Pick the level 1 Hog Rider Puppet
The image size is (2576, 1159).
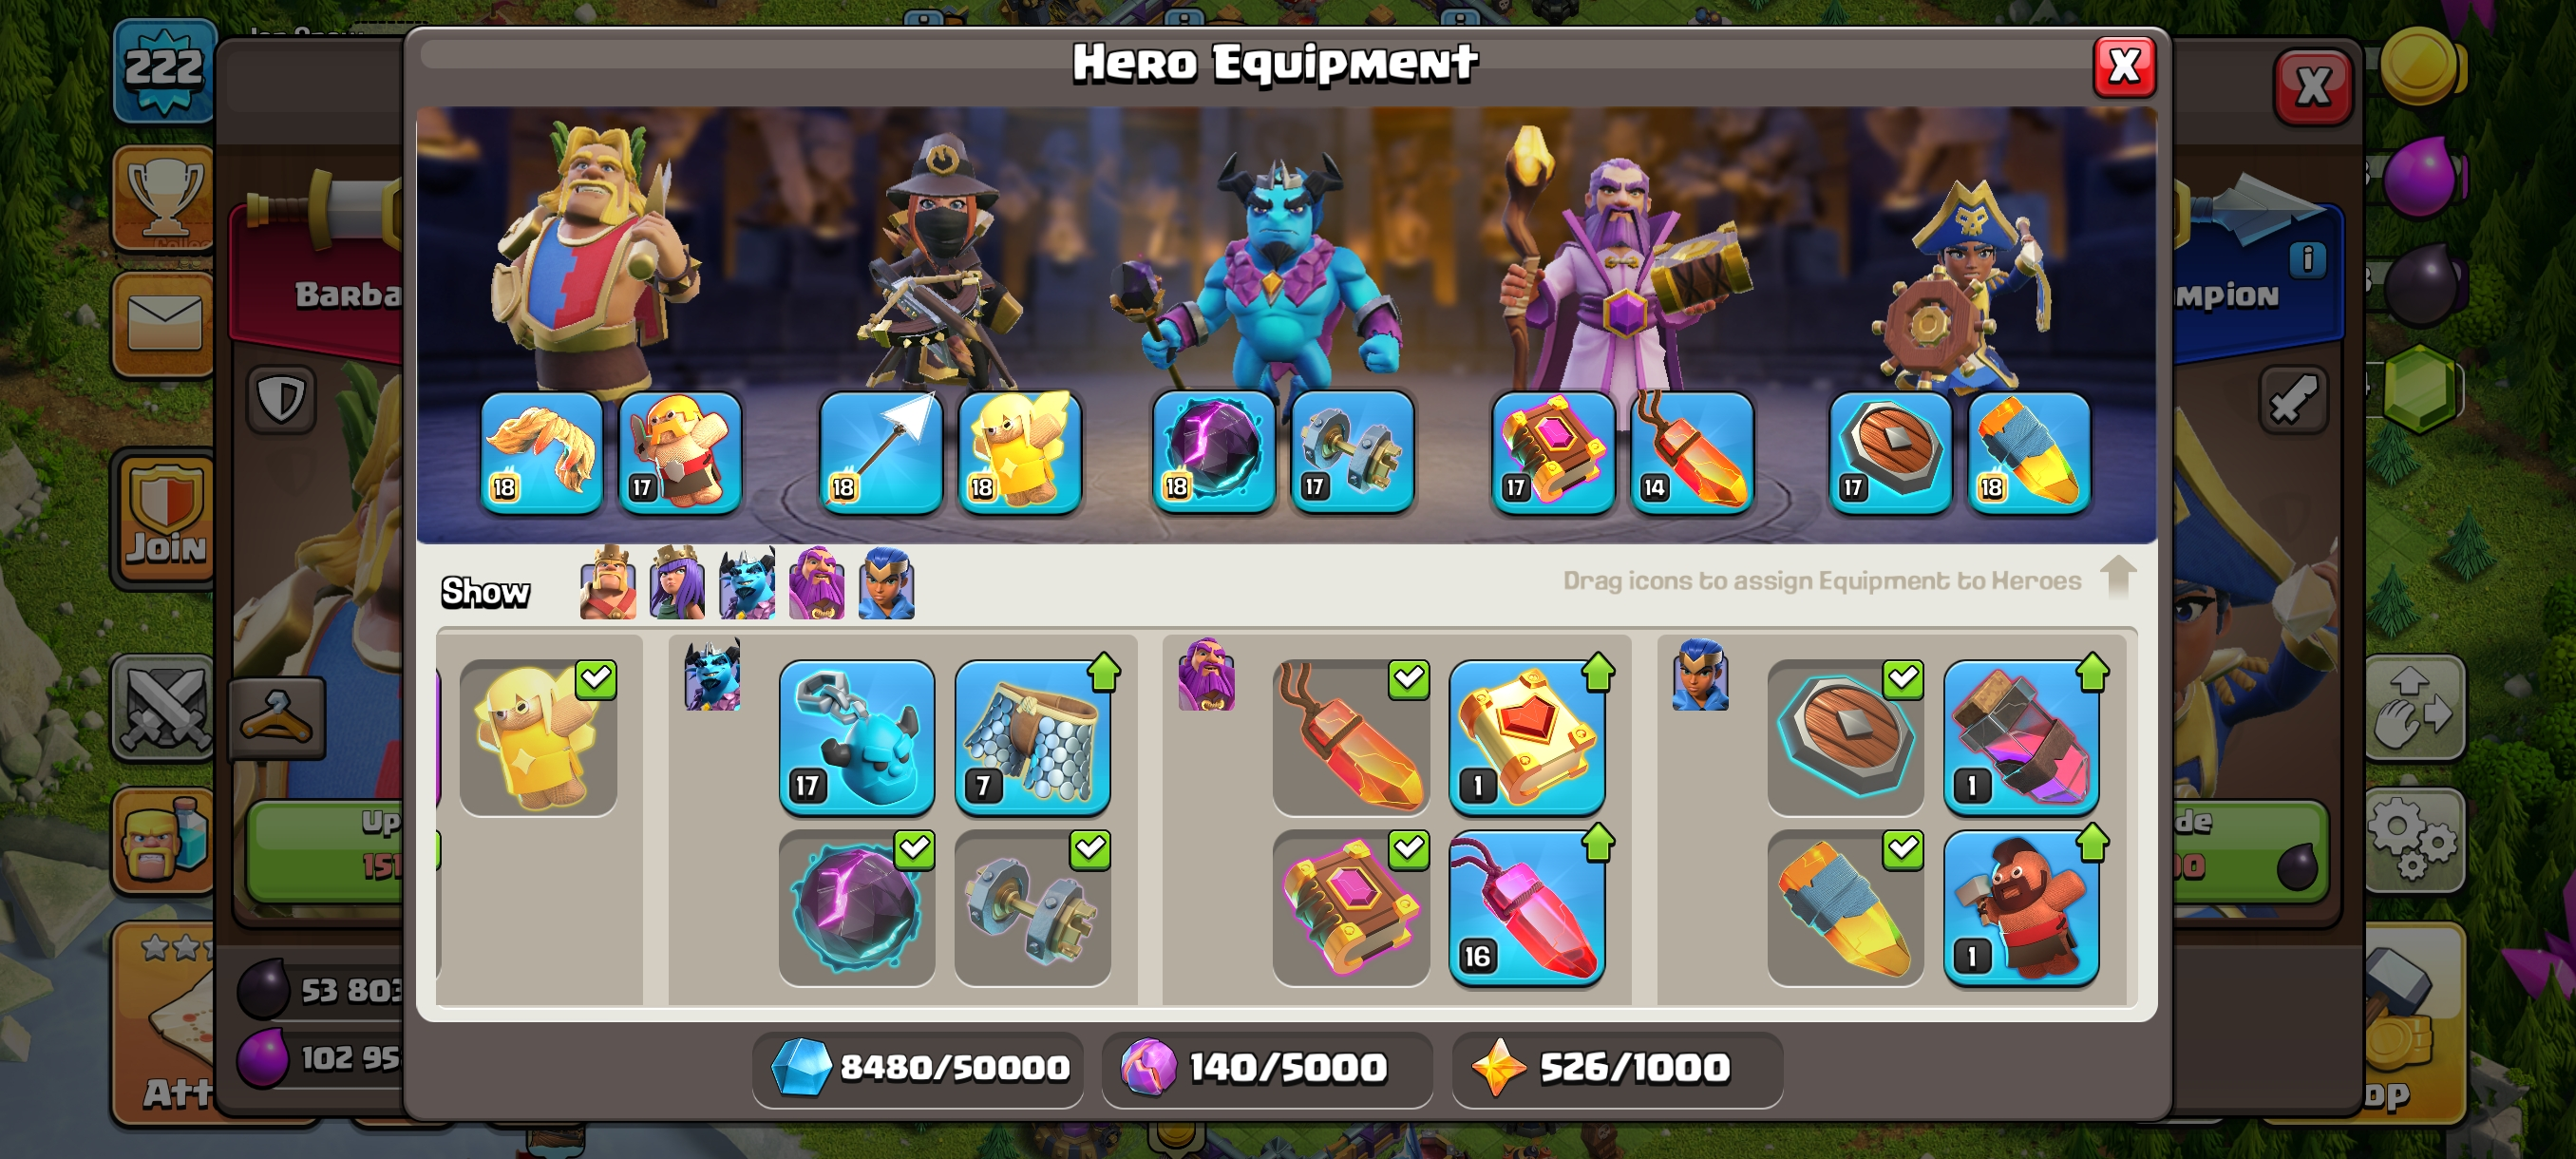(2021, 908)
